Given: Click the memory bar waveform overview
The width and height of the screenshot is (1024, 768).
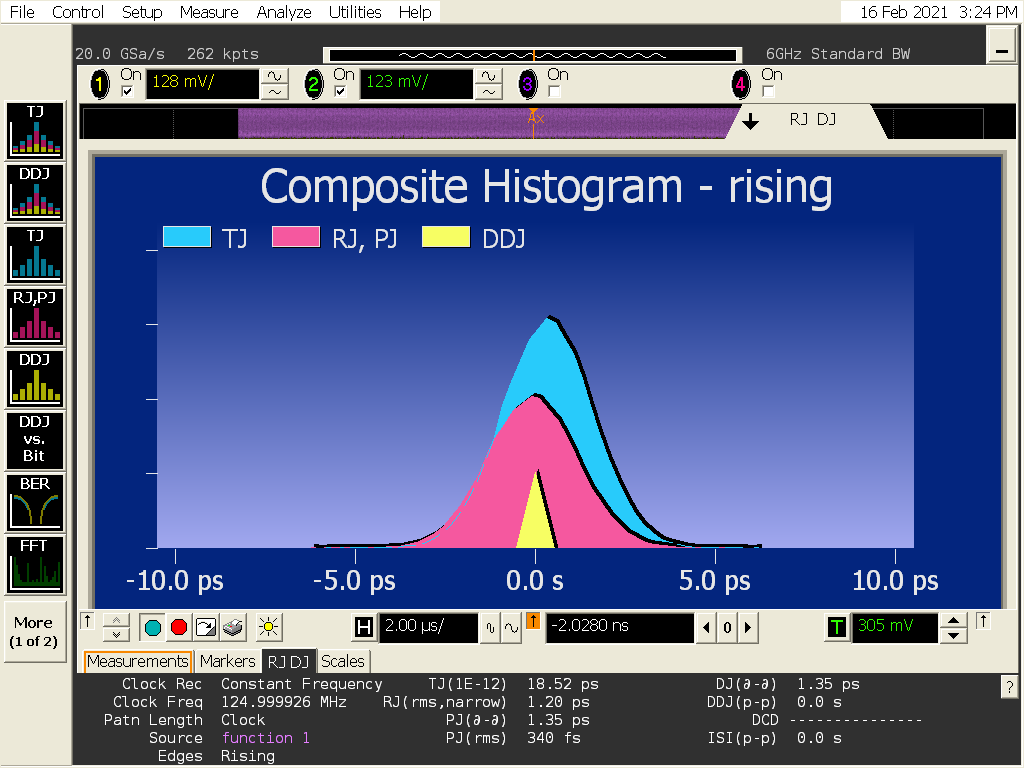Looking at the screenshot, I should point(532,56).
